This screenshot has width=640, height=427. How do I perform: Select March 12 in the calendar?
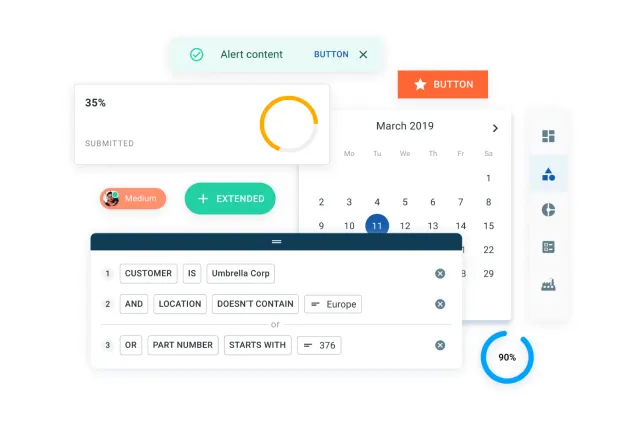pyautogui.click(x=405, y=226)
